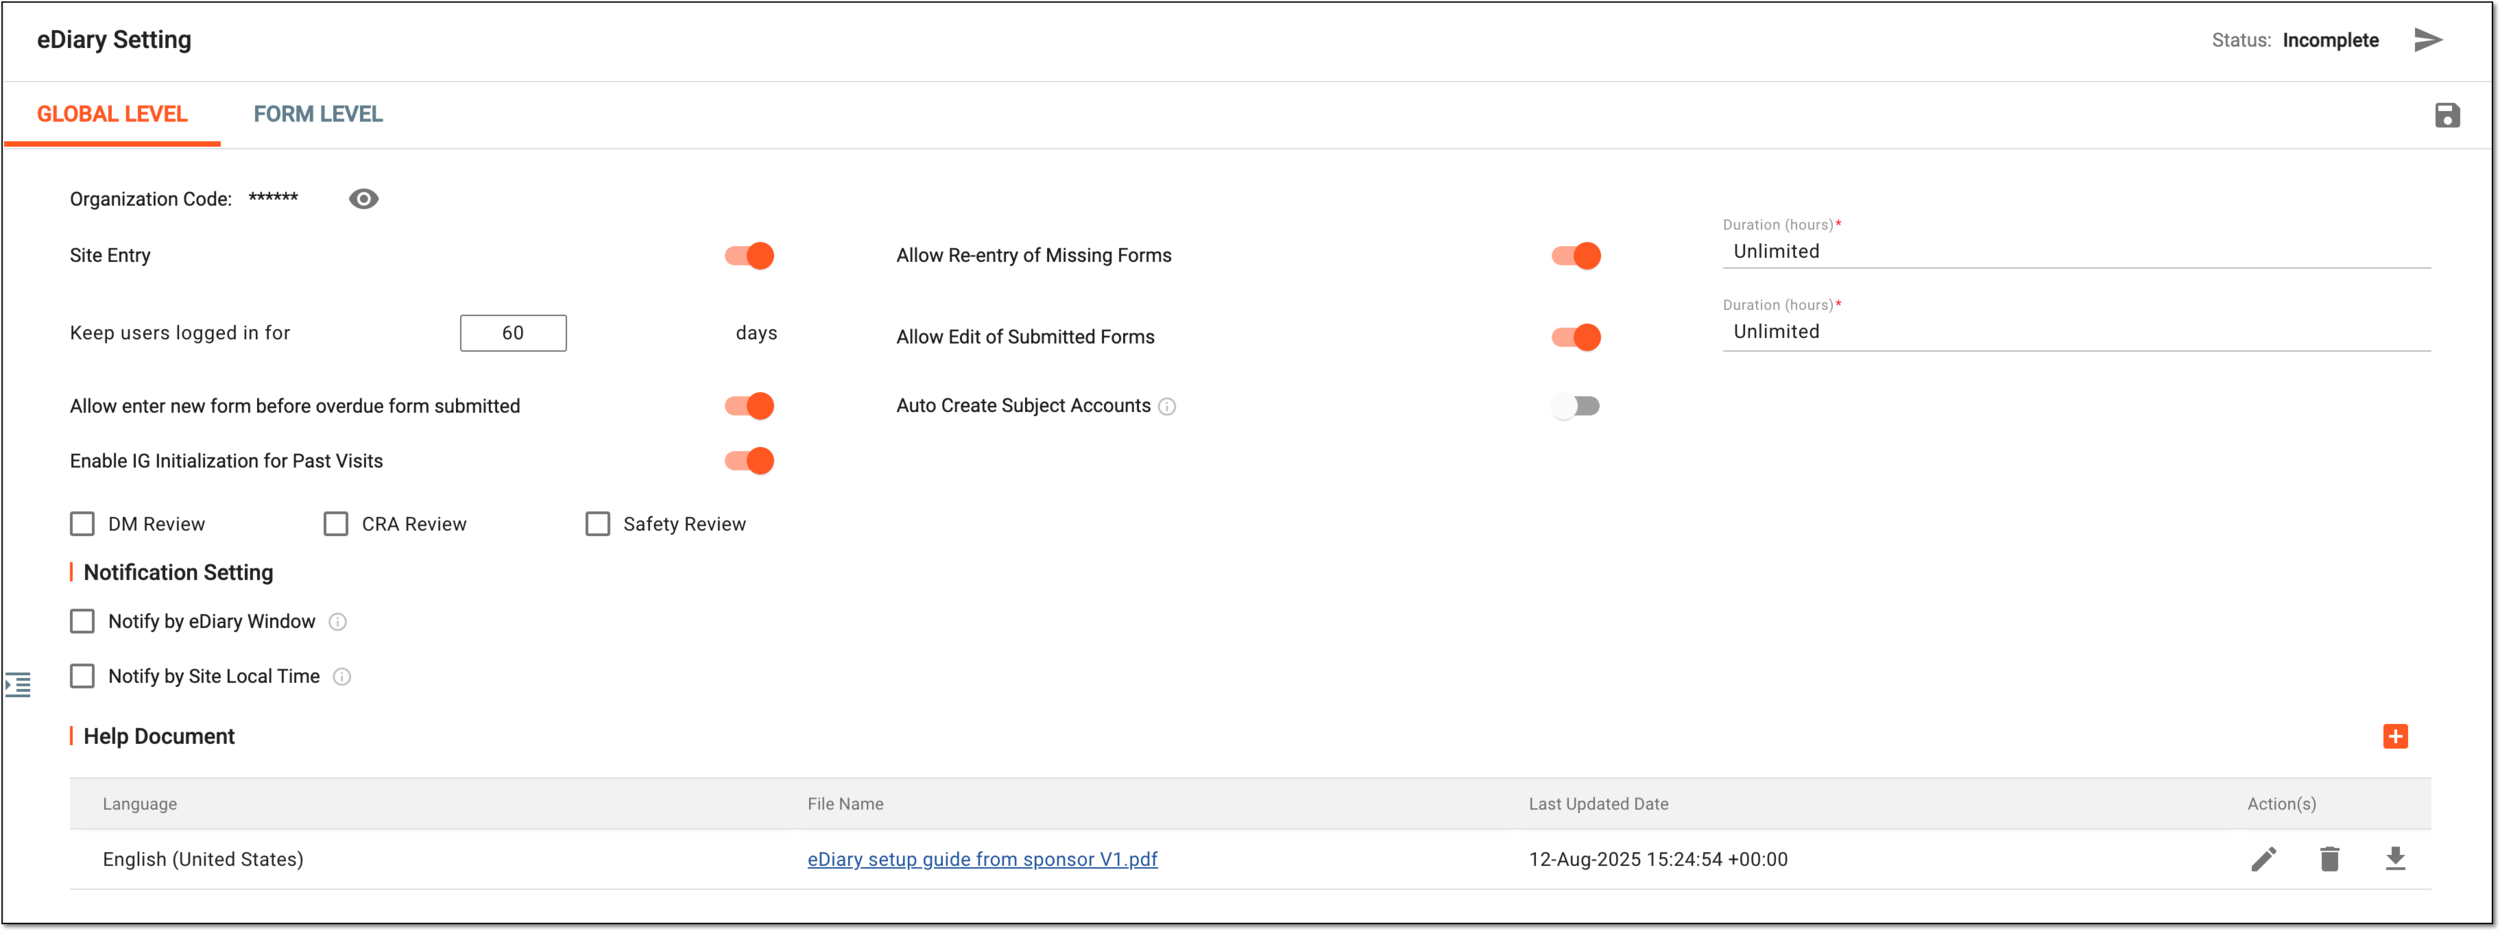Click the 12-Aug-2025 15:24:54 date cell
This screenshot has width=2500, height=931.
pos(1658,860)
